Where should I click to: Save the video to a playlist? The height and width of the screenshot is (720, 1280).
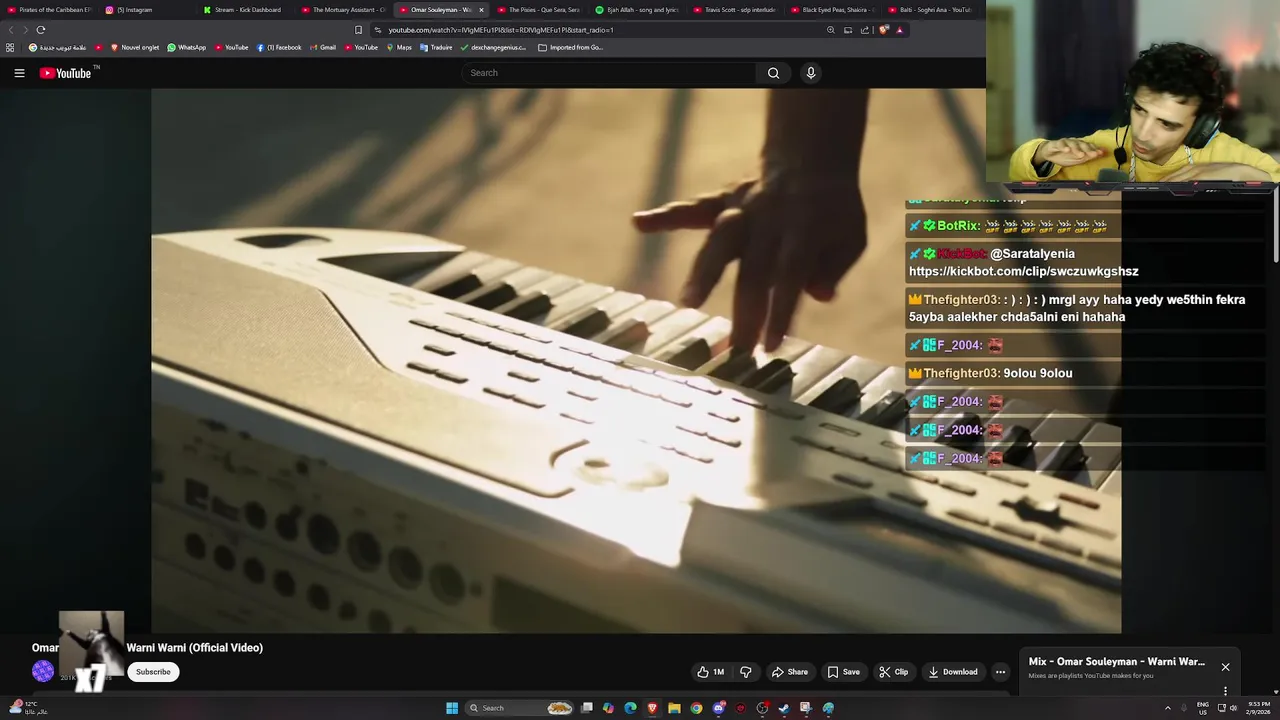point(843,672)
